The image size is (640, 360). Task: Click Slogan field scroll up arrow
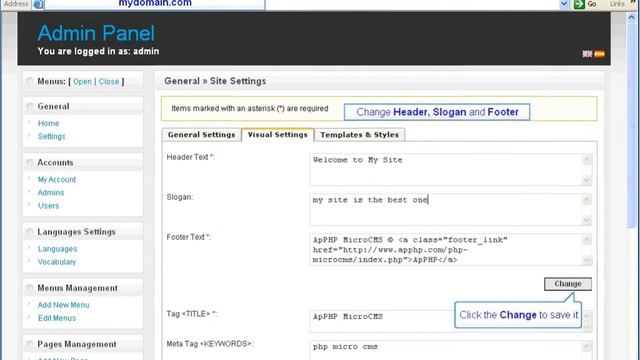click(x=587, y=200)
